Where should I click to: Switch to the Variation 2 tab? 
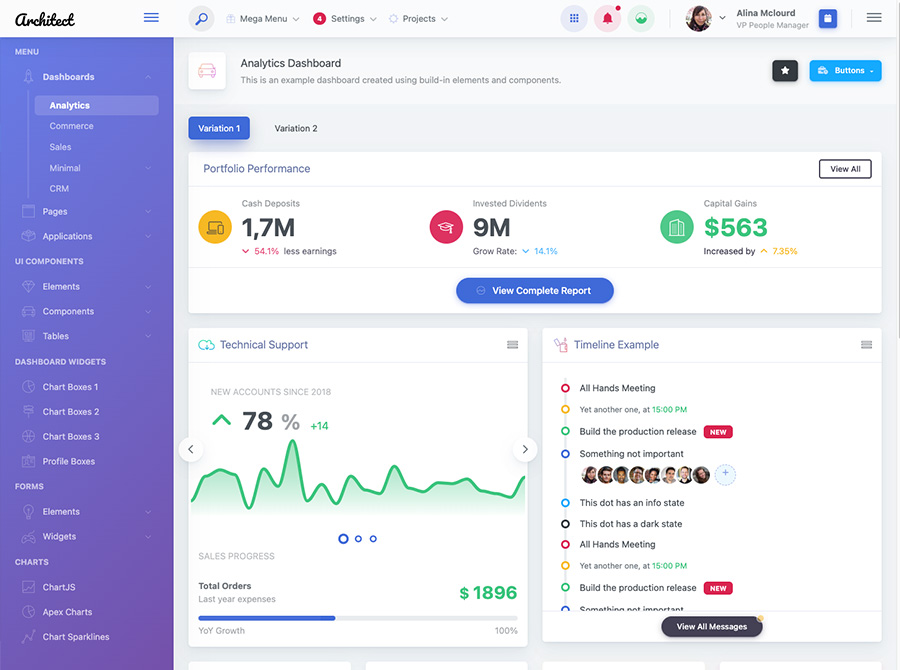pyautogui.click(x=296, y=128)
